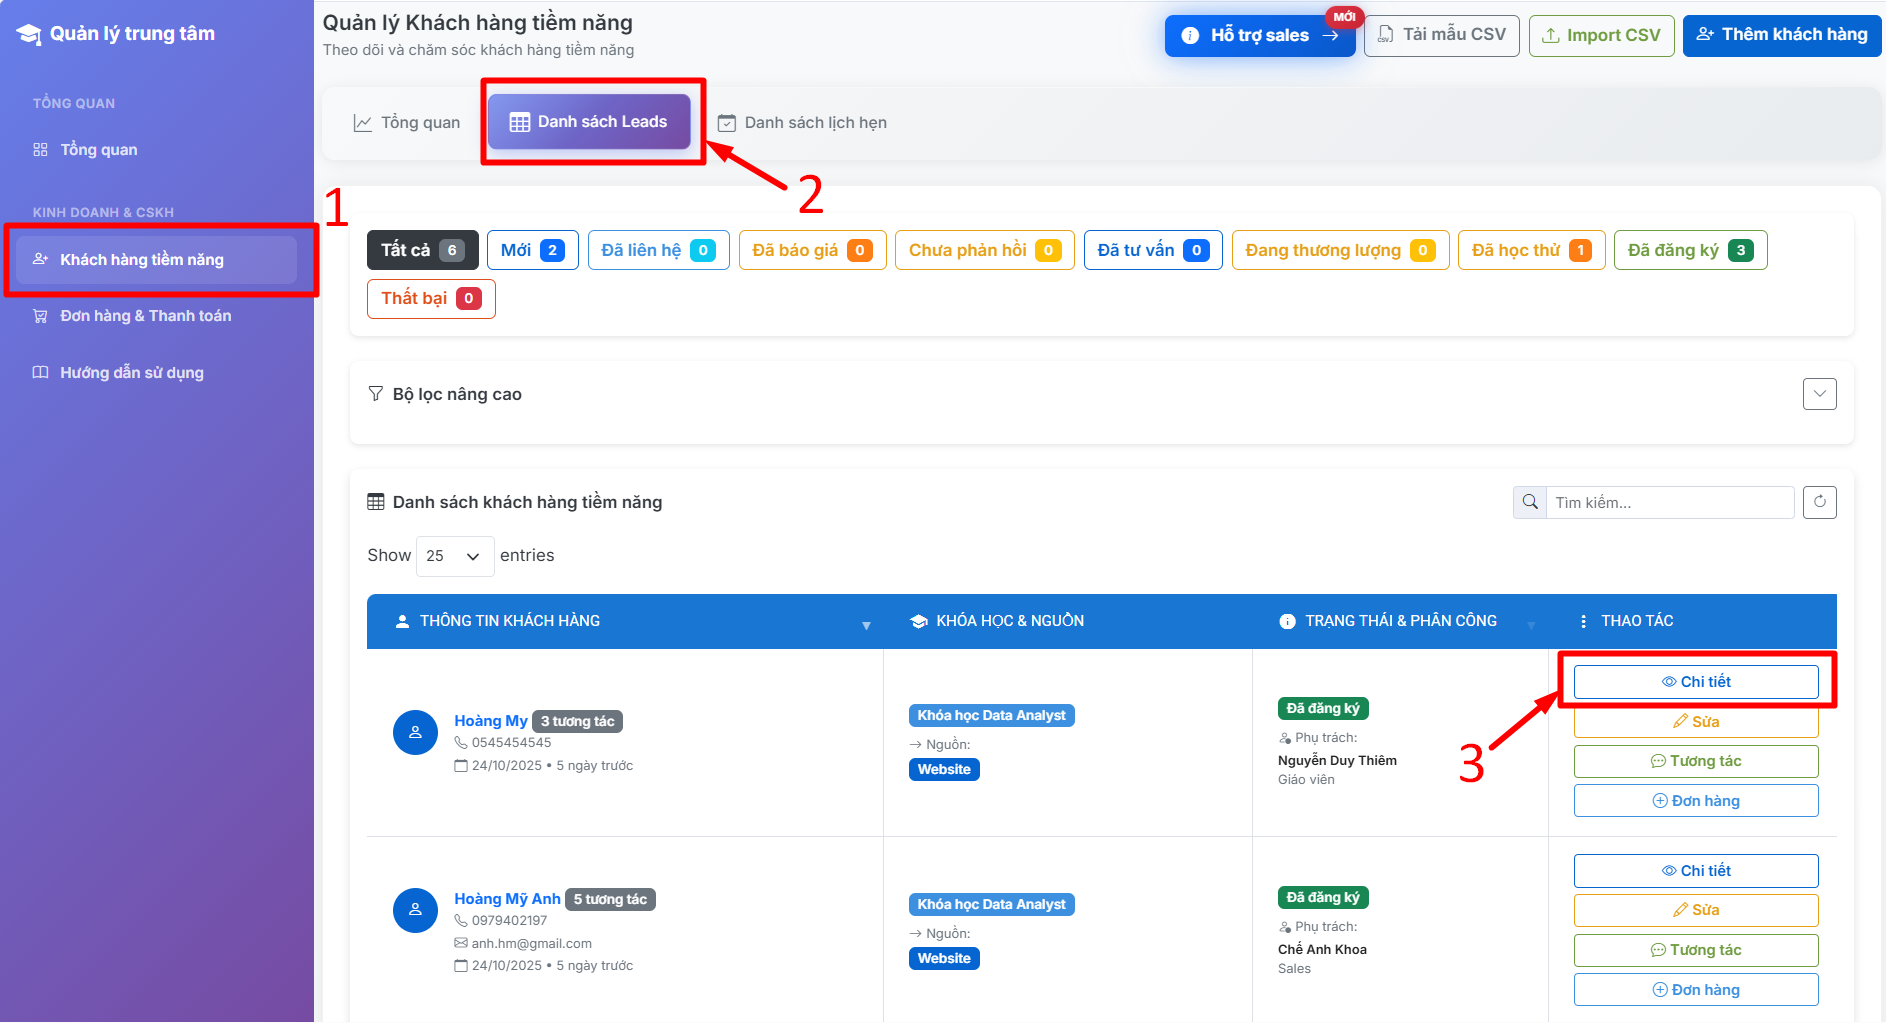The image size is (1886, 1023).
Task: Expand the Bộ lọc nâng cao panel
Action: point(1819,394)
